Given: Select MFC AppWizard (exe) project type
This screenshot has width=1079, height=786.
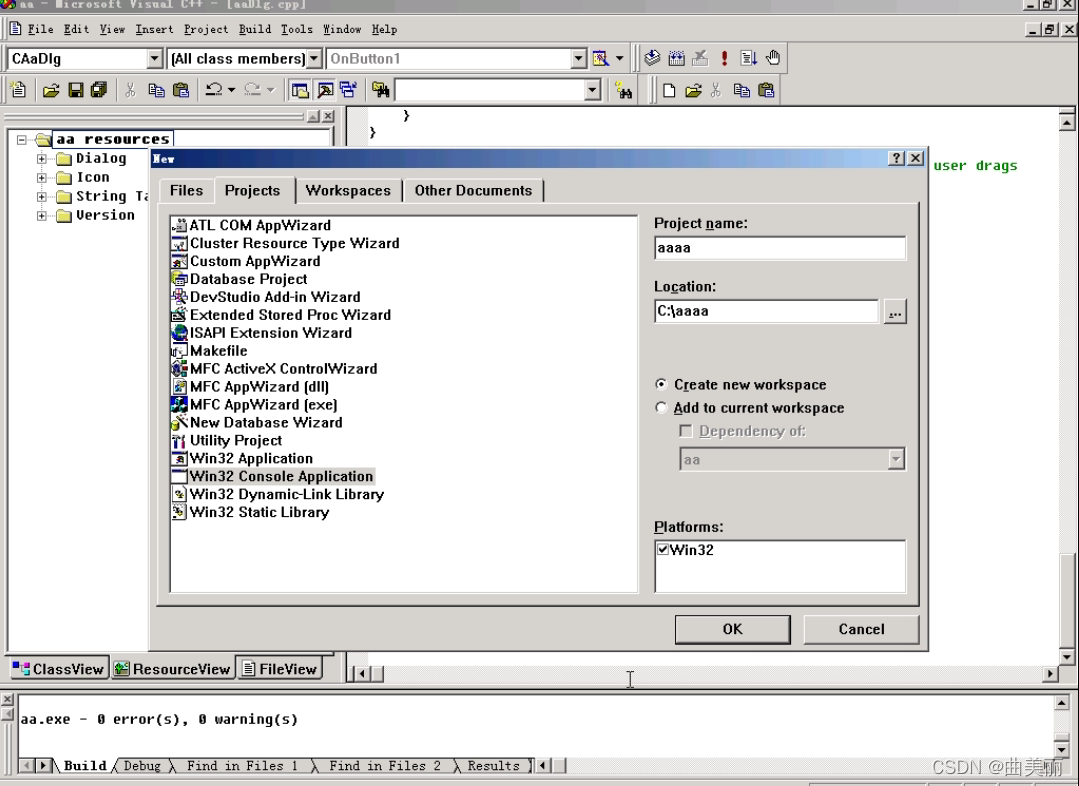Looking at the screenshot, I should tap(264, 405).
